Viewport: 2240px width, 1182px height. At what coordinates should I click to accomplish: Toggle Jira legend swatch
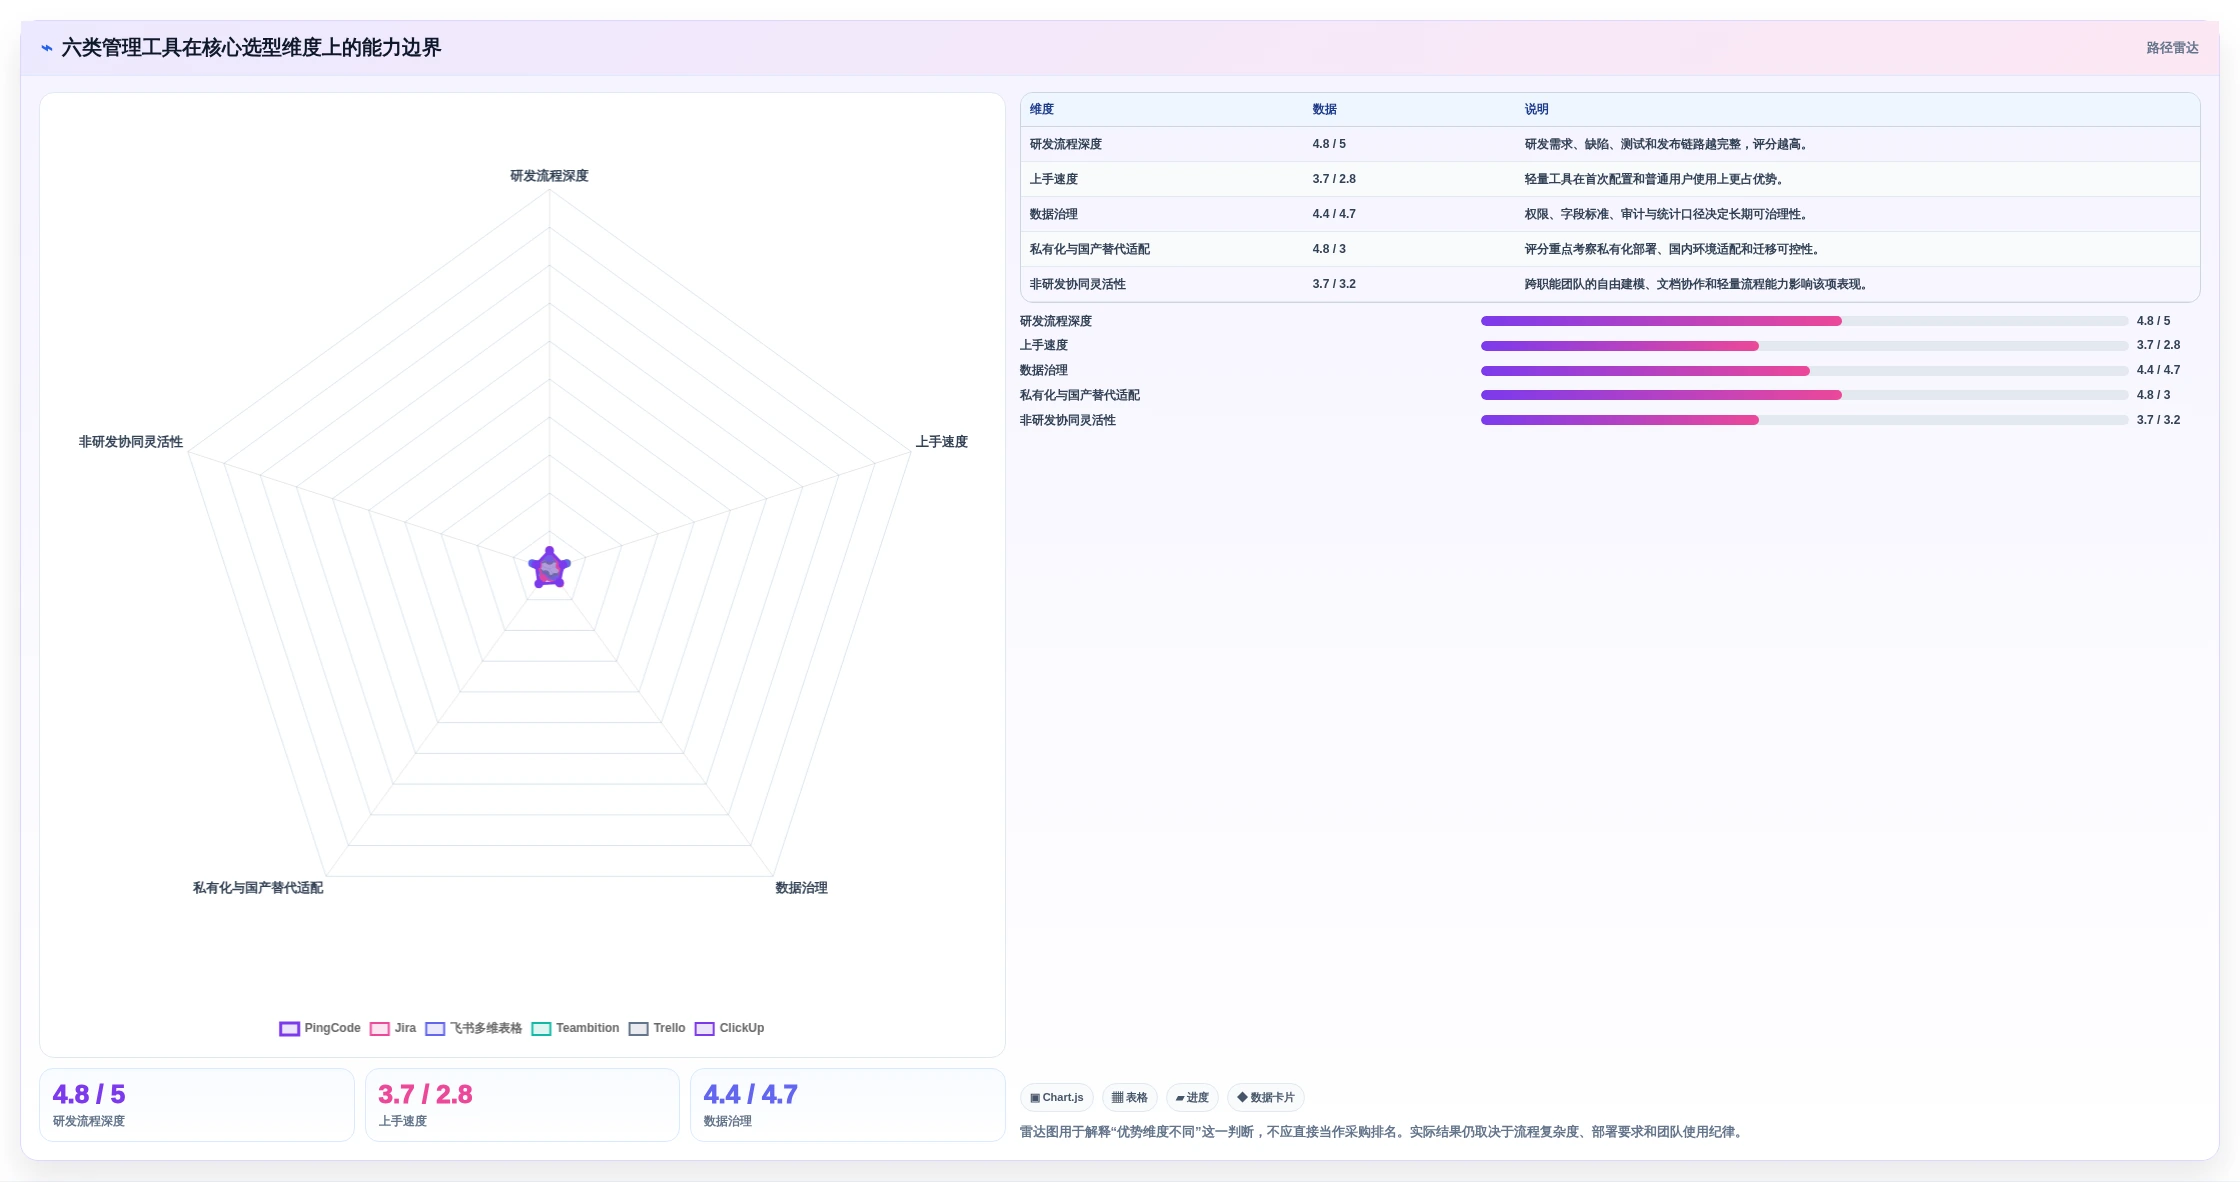click(x=379, y=1028)
